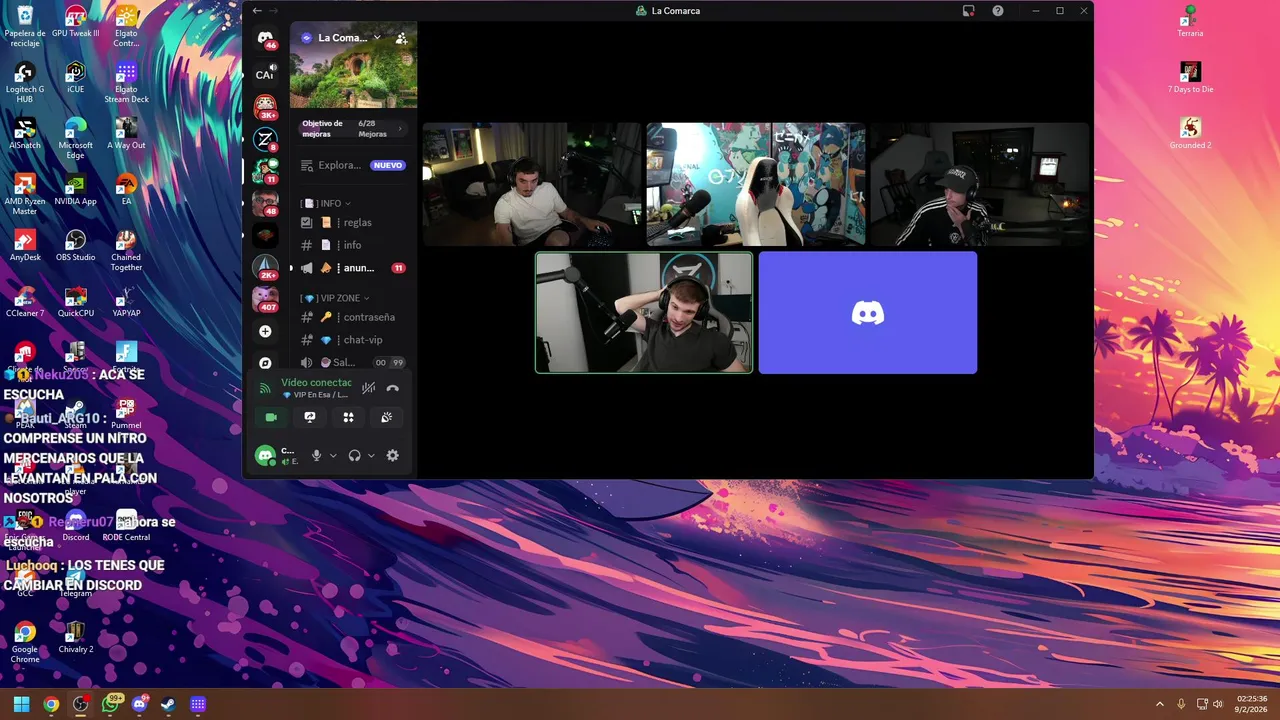This screenshot has width=1280, height=720.
Task: Collapse the INFO channel category
Action: click(326, 203)
